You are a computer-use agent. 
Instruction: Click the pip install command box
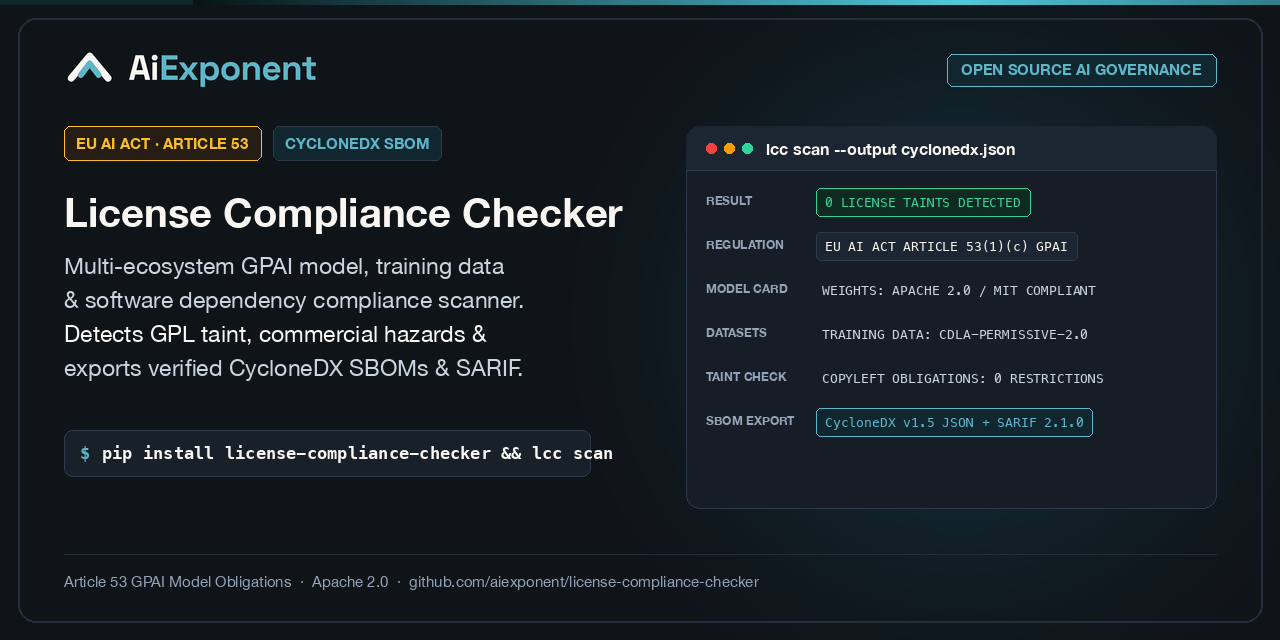click(327, 453)
